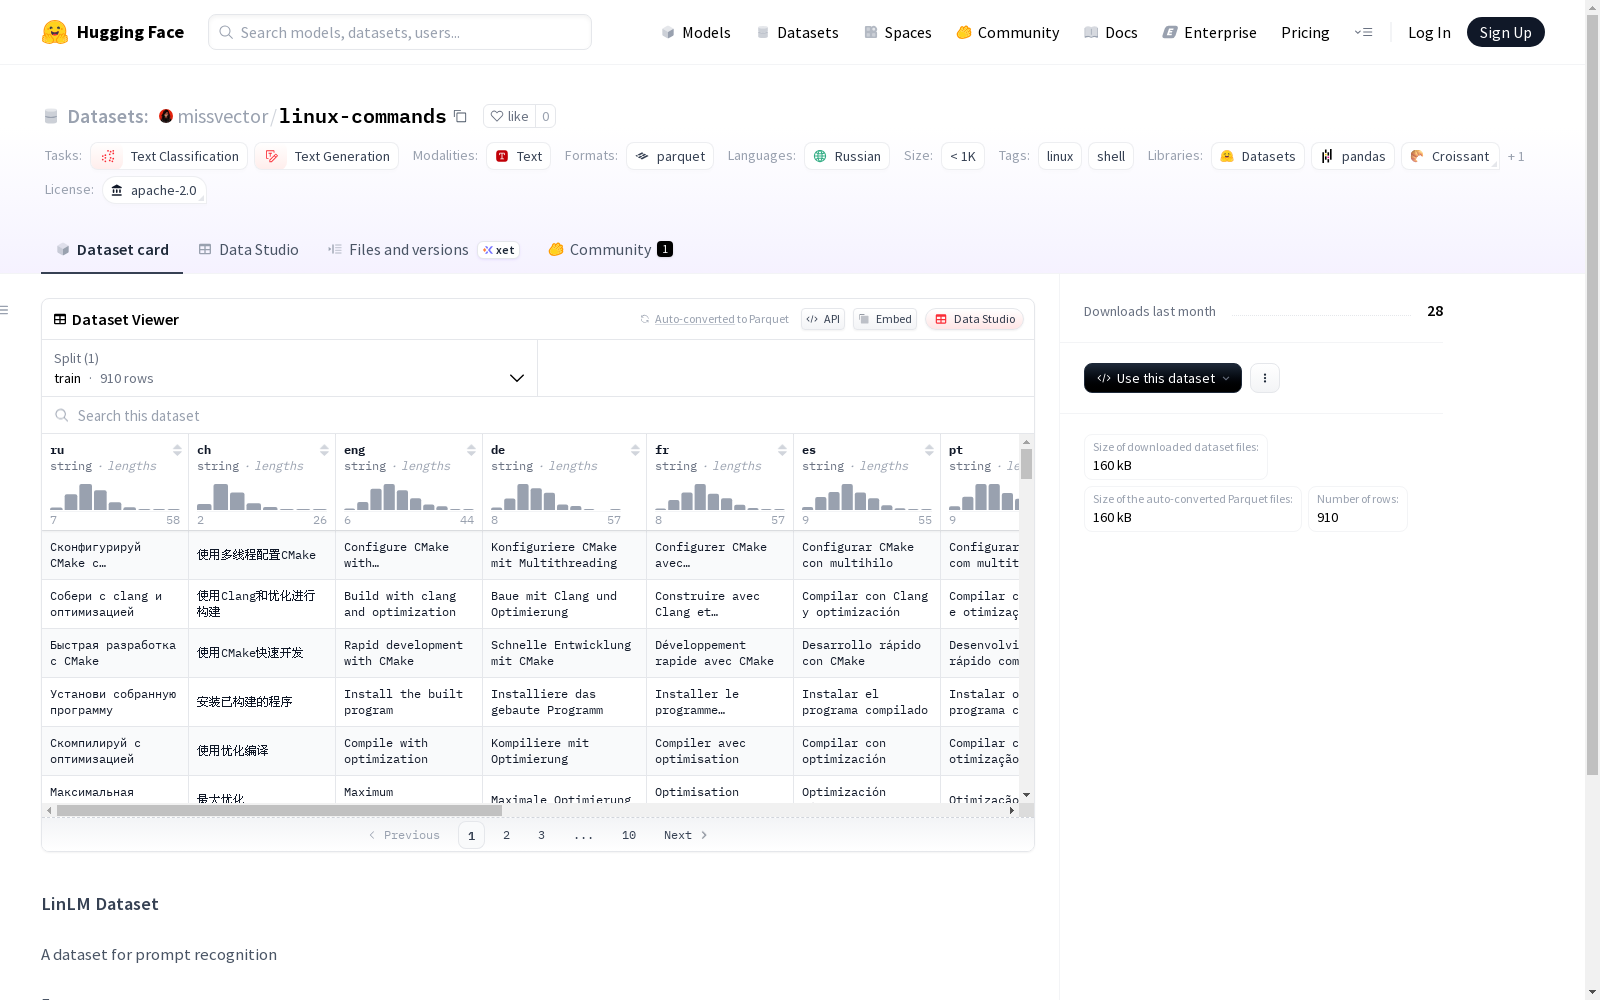Select the Text Generation task tag
The width and height of the screenshot is (1600, 1000).
click(326, 156)
